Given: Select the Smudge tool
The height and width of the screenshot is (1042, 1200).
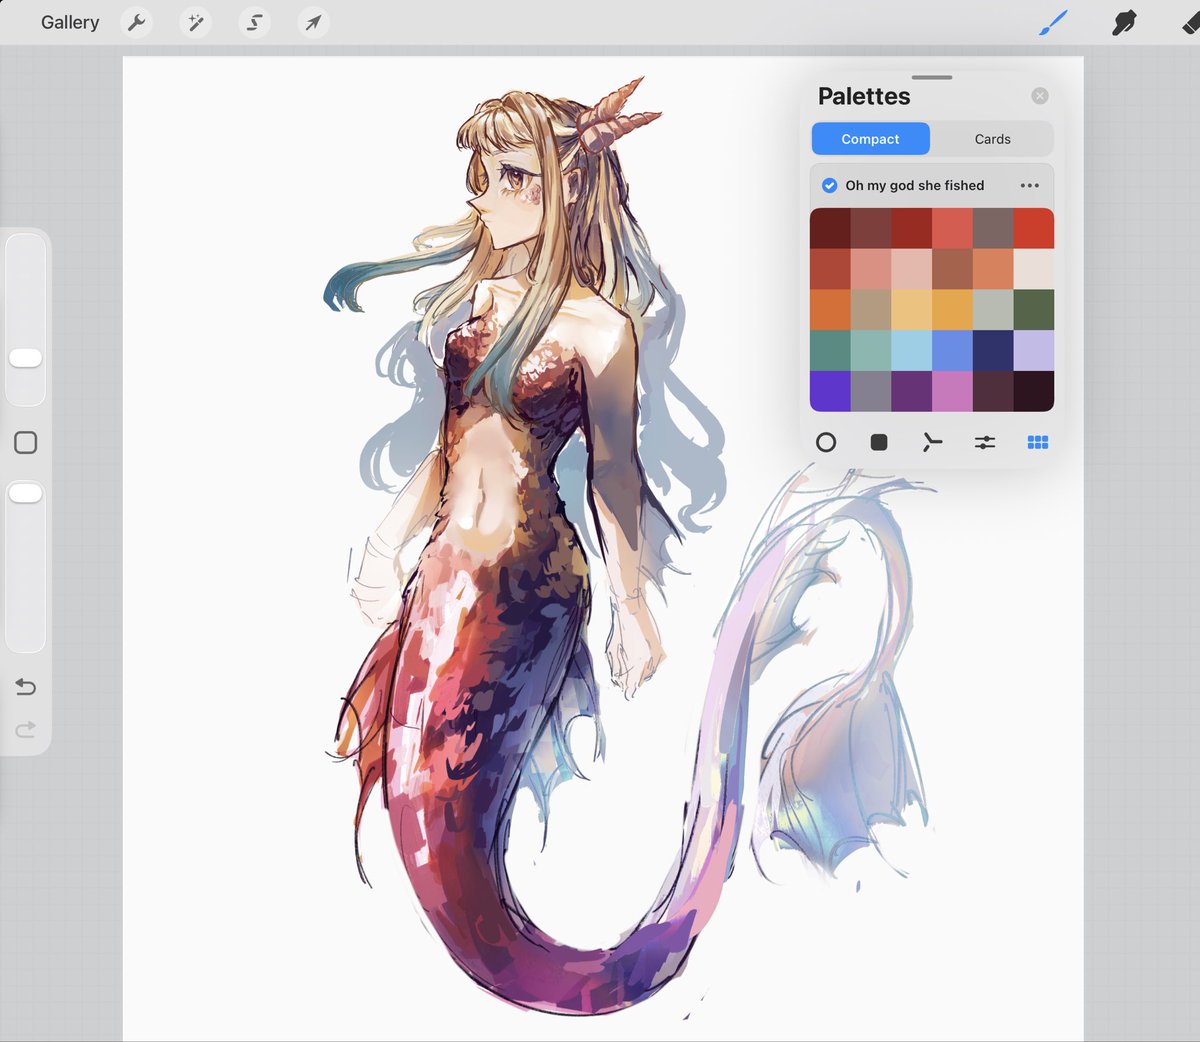Looking at the screenshot, I should [1124, 22].
